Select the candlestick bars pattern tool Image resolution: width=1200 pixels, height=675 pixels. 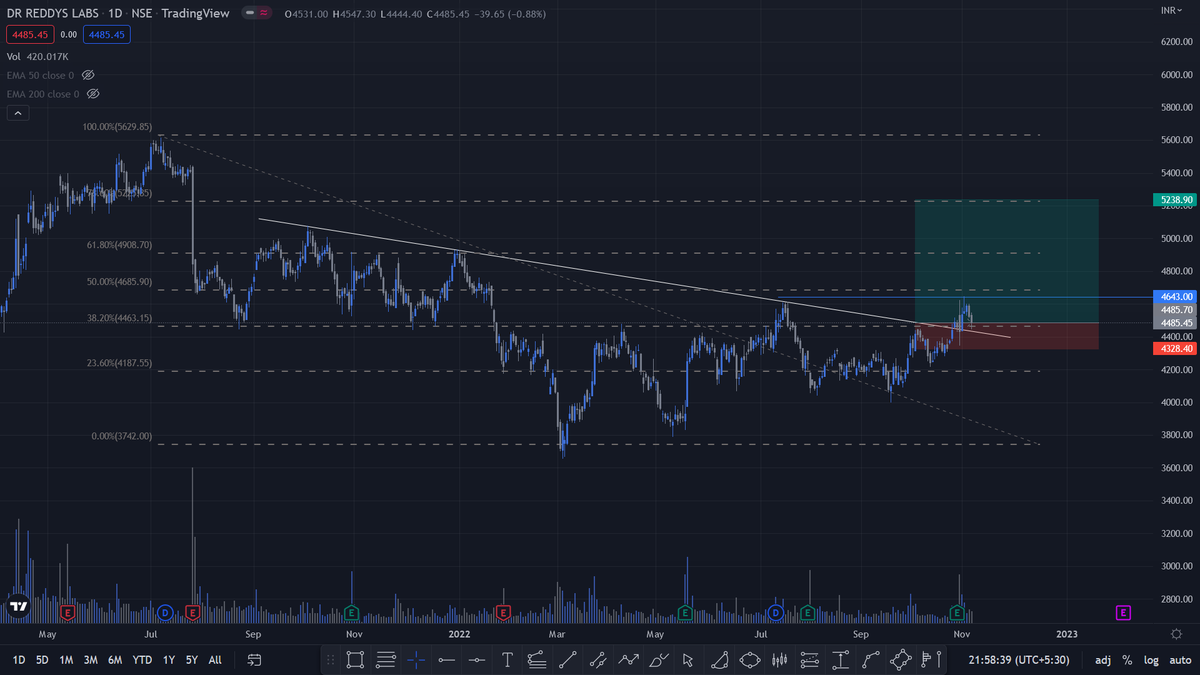click(x=779, y=659)
